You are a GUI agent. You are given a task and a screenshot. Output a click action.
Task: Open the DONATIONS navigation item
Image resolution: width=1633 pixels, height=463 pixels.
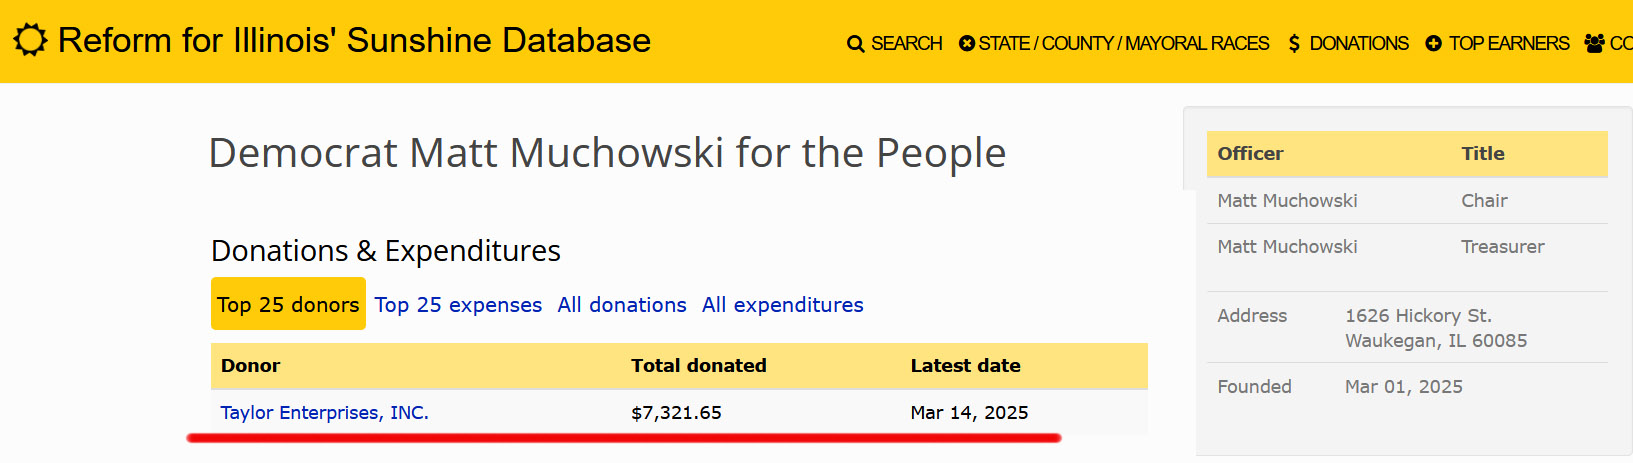tap(1359, 43)
